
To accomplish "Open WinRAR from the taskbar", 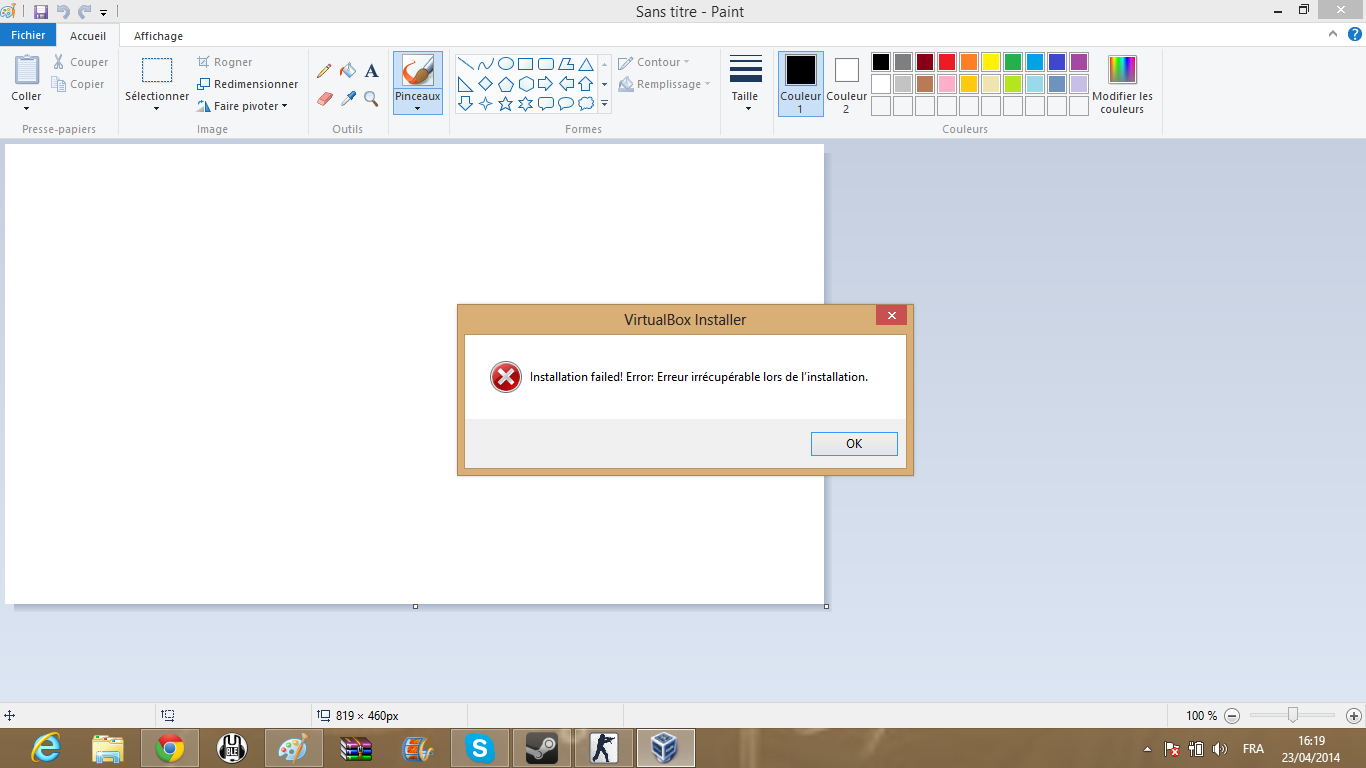I will coord(356,748).
